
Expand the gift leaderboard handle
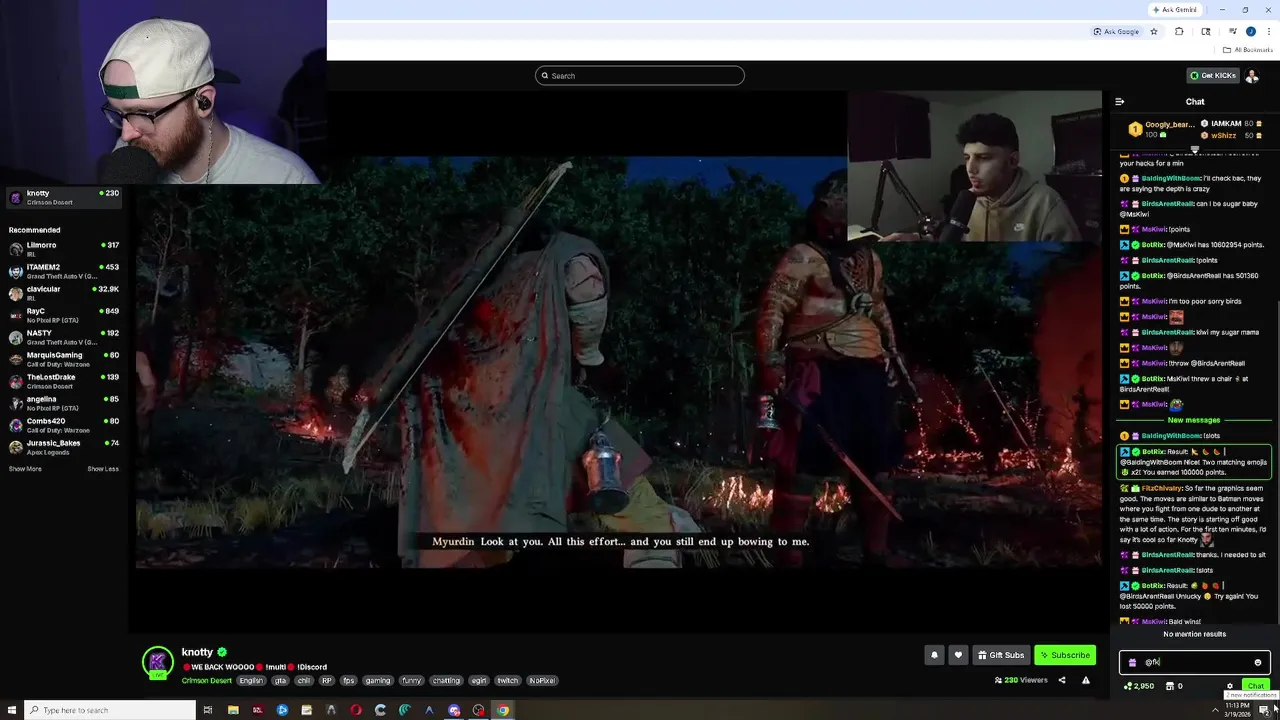[x=1194, y=149]
